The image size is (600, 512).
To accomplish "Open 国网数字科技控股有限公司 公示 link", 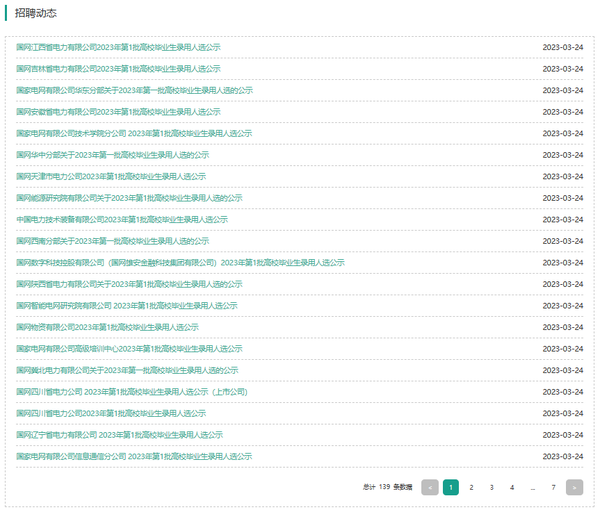I will click(x=180, y=263).
